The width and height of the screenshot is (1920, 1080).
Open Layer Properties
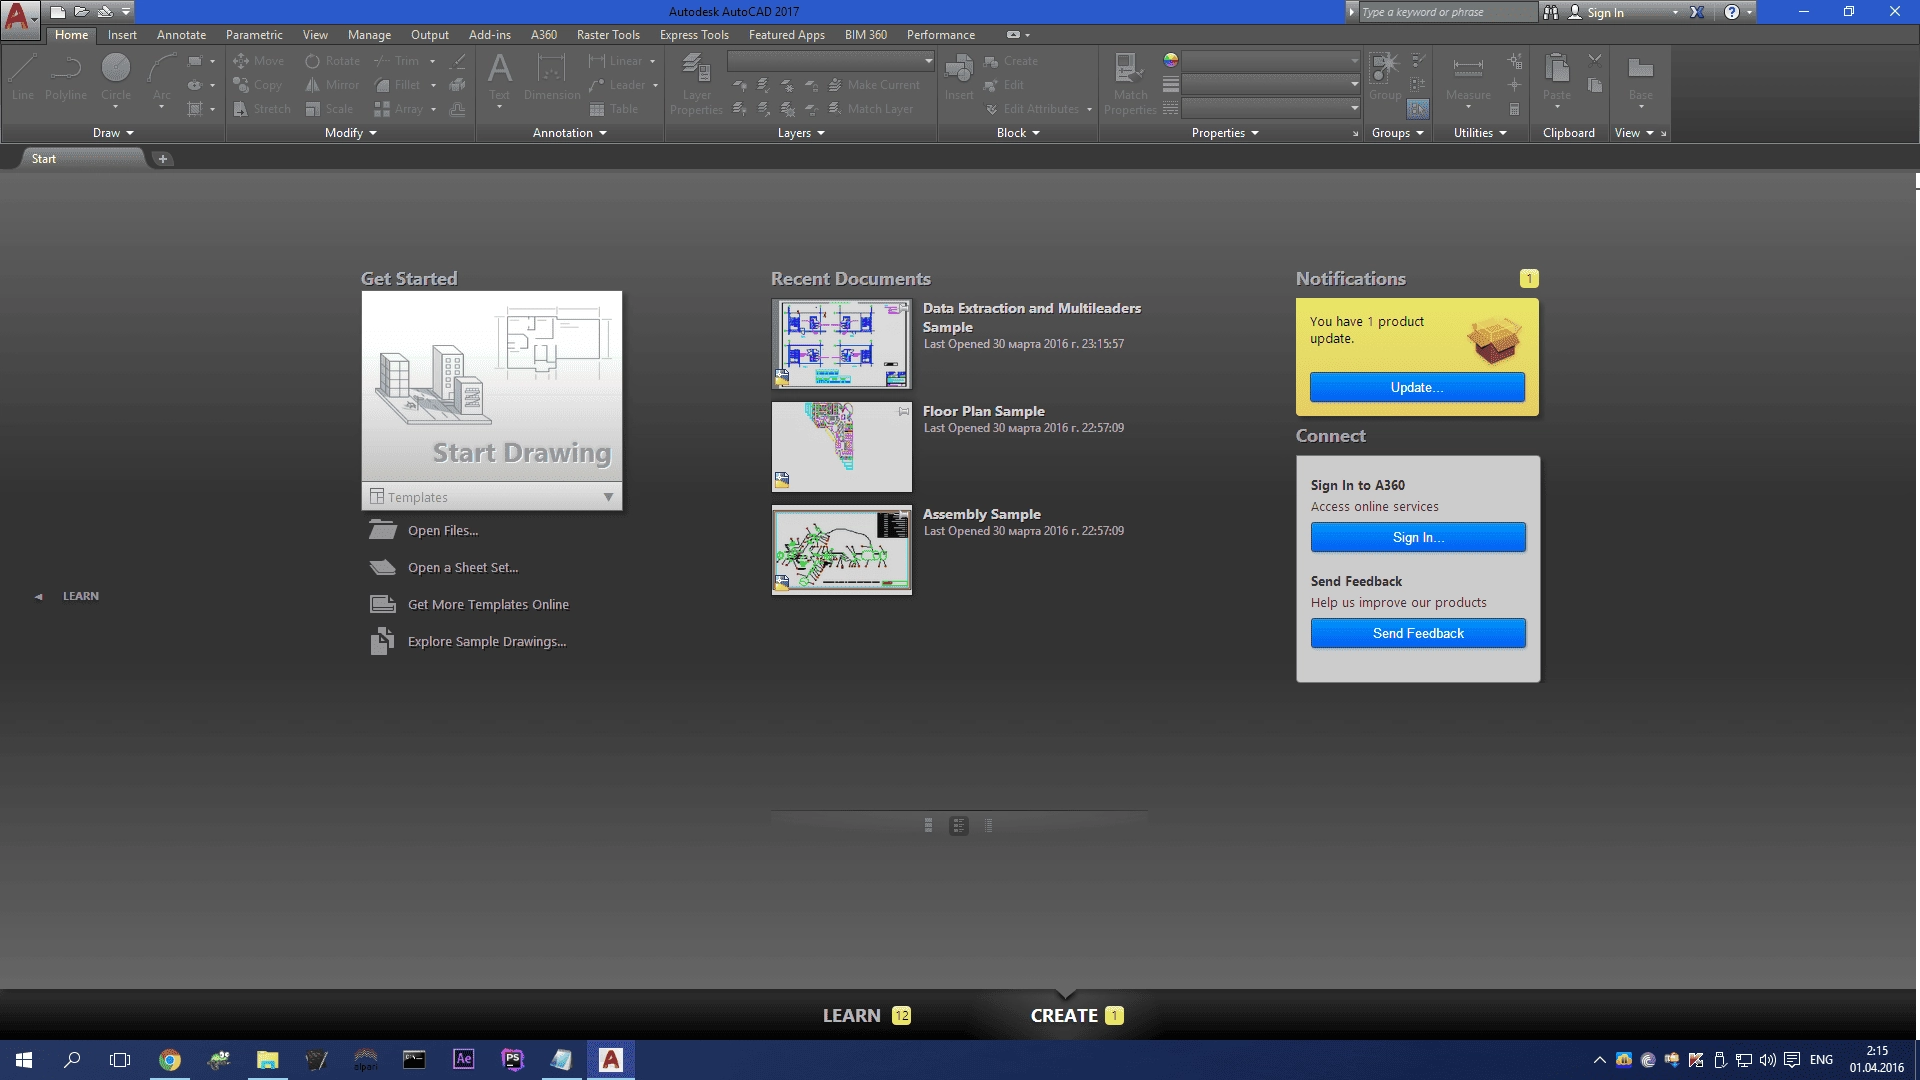pos(696,85)
